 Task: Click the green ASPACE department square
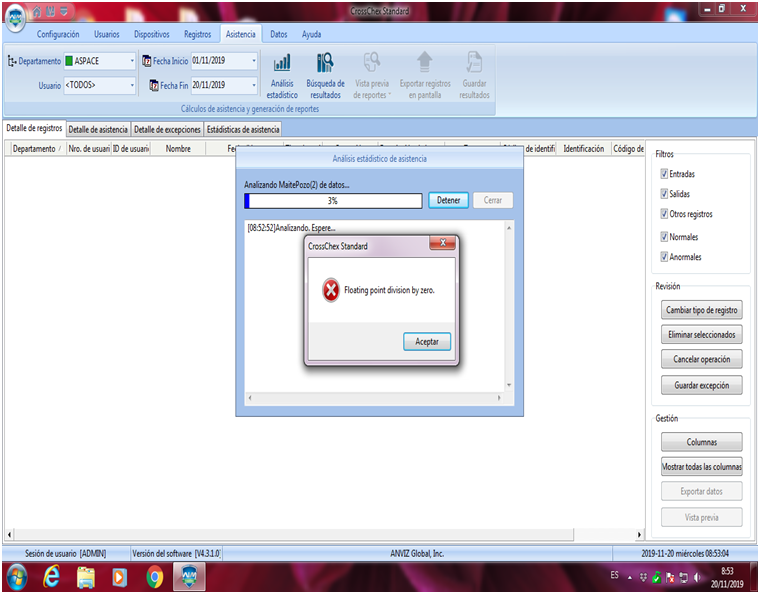[69, 61]
